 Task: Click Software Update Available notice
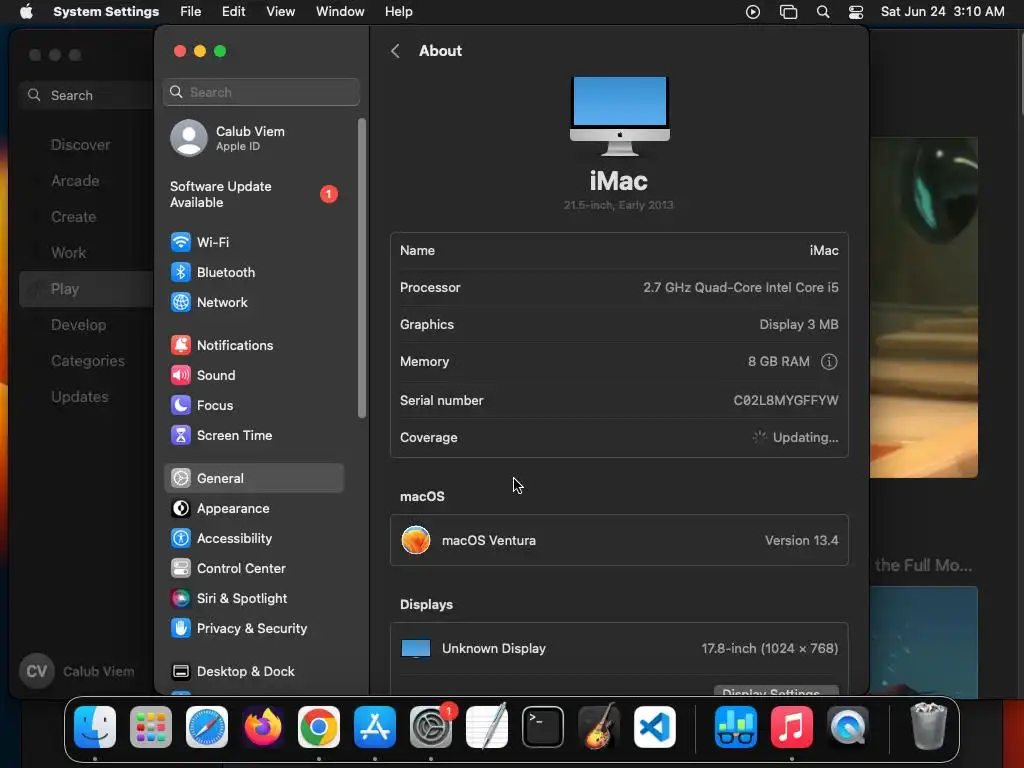click(254, 195)
